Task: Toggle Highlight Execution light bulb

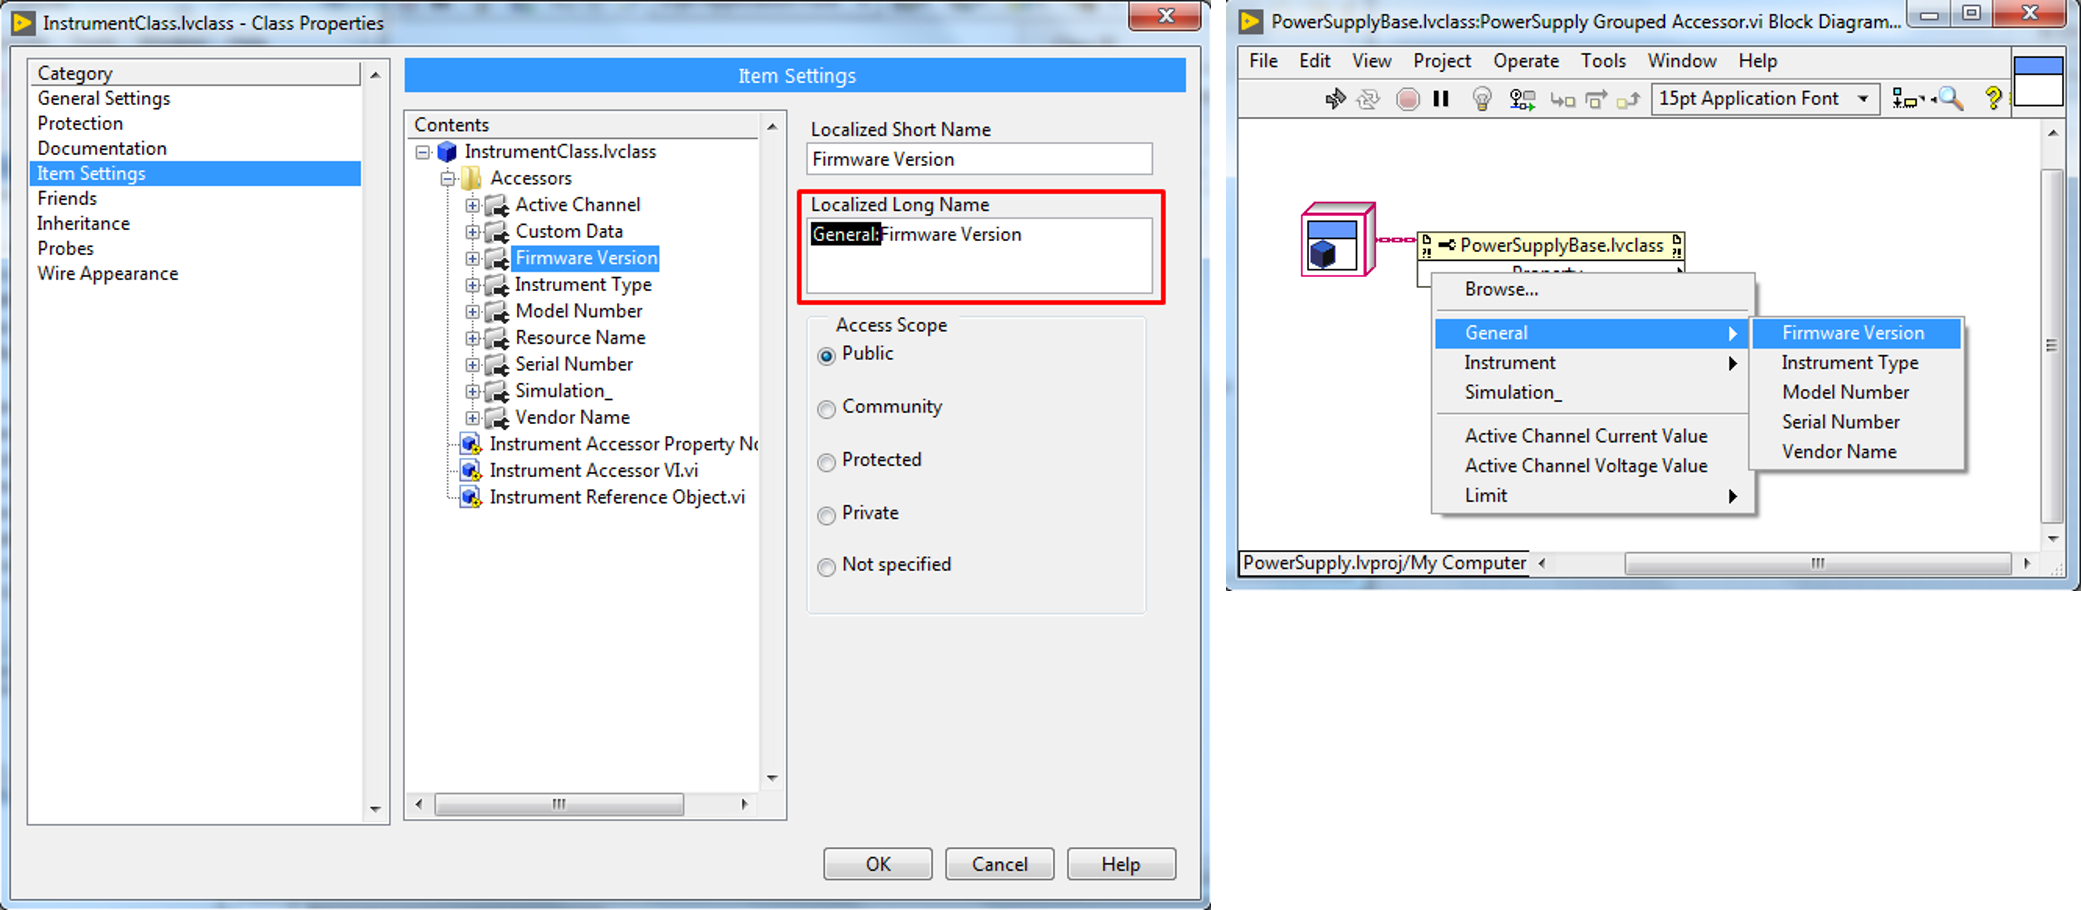Action: coord(1482,99)
